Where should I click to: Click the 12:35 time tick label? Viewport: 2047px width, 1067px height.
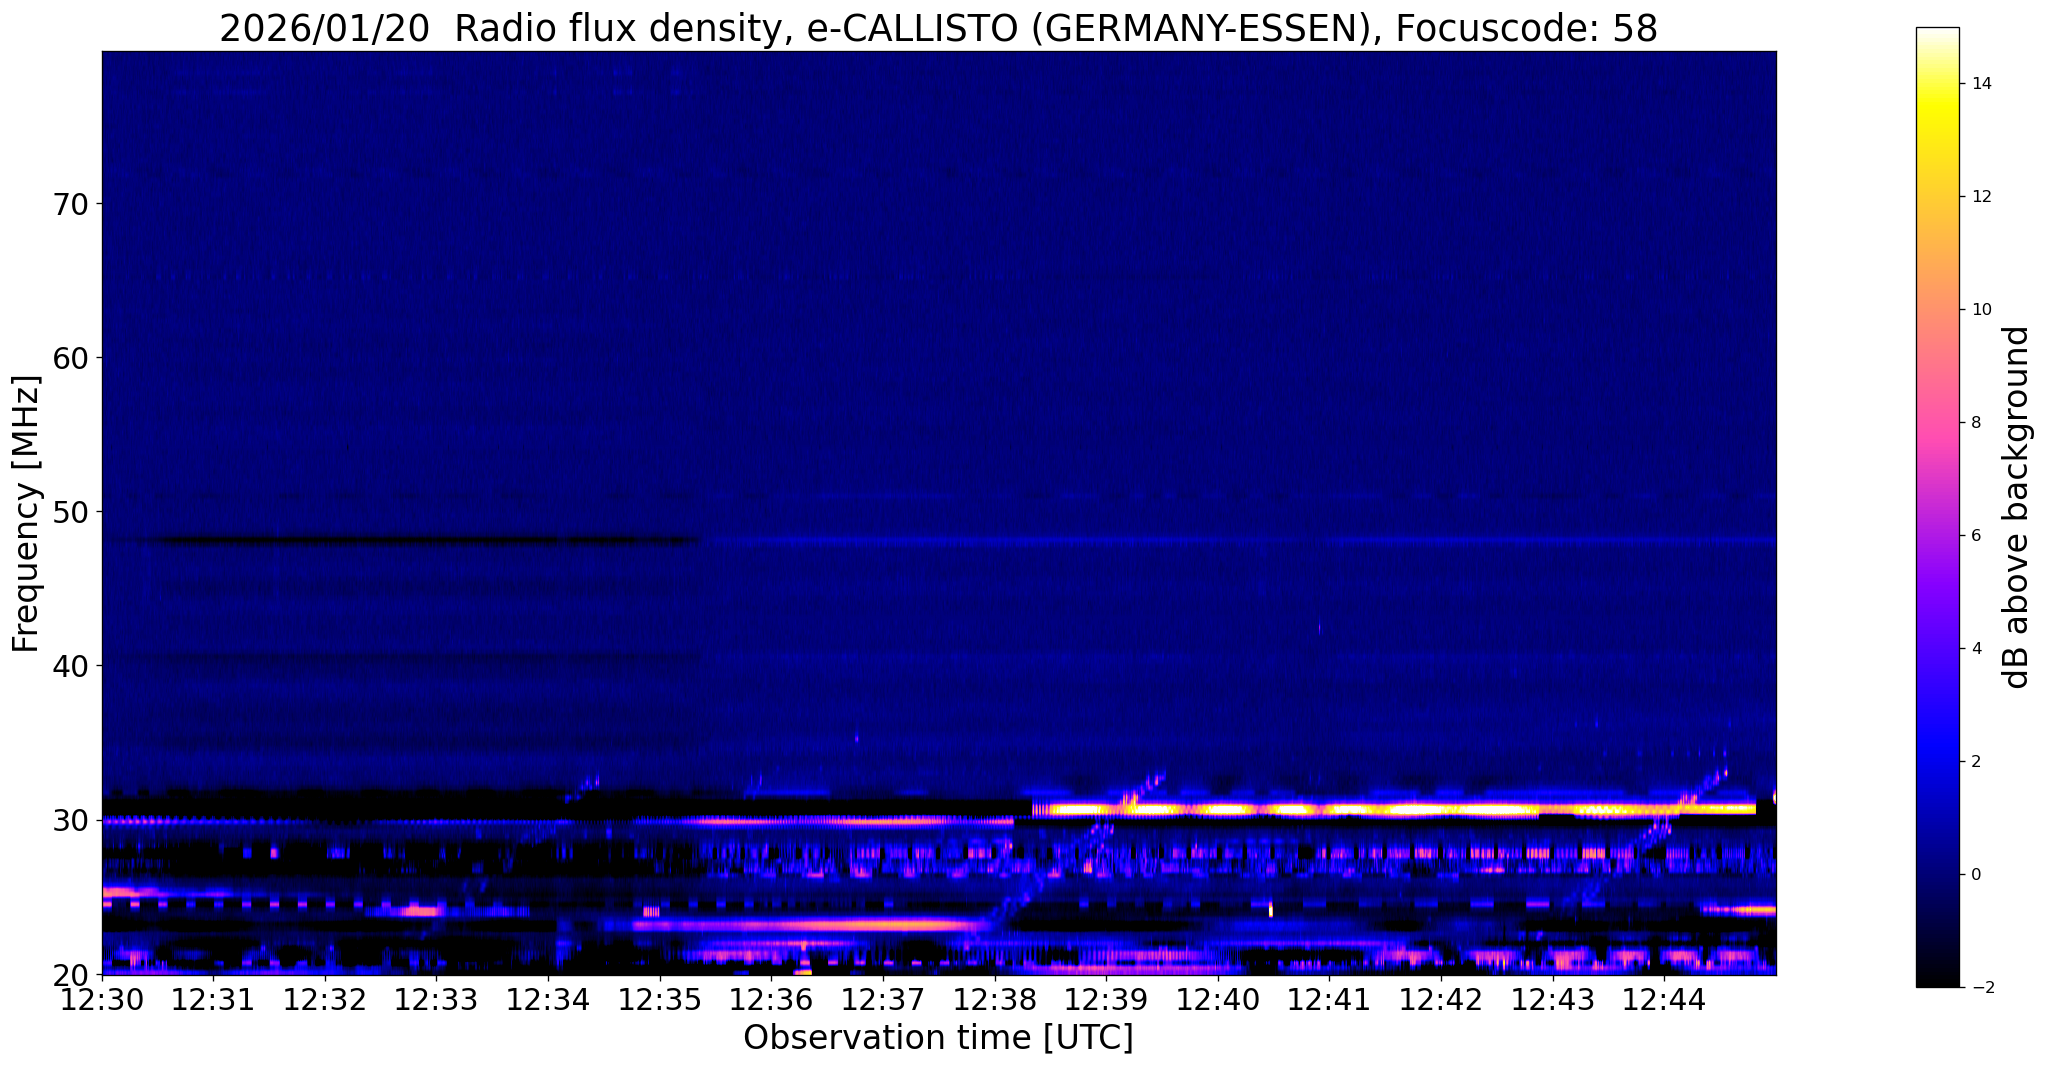[x=660, y=999]
